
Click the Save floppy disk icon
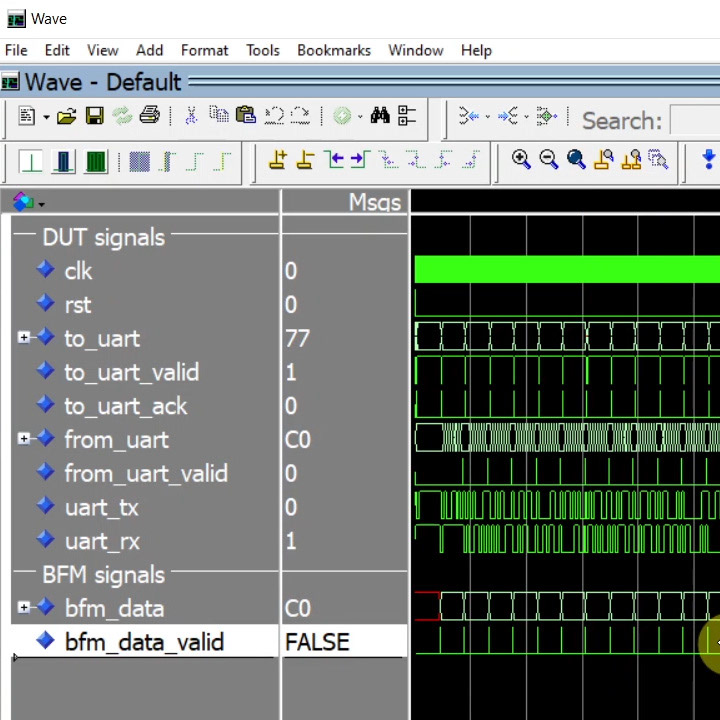(x=95, y=116)
